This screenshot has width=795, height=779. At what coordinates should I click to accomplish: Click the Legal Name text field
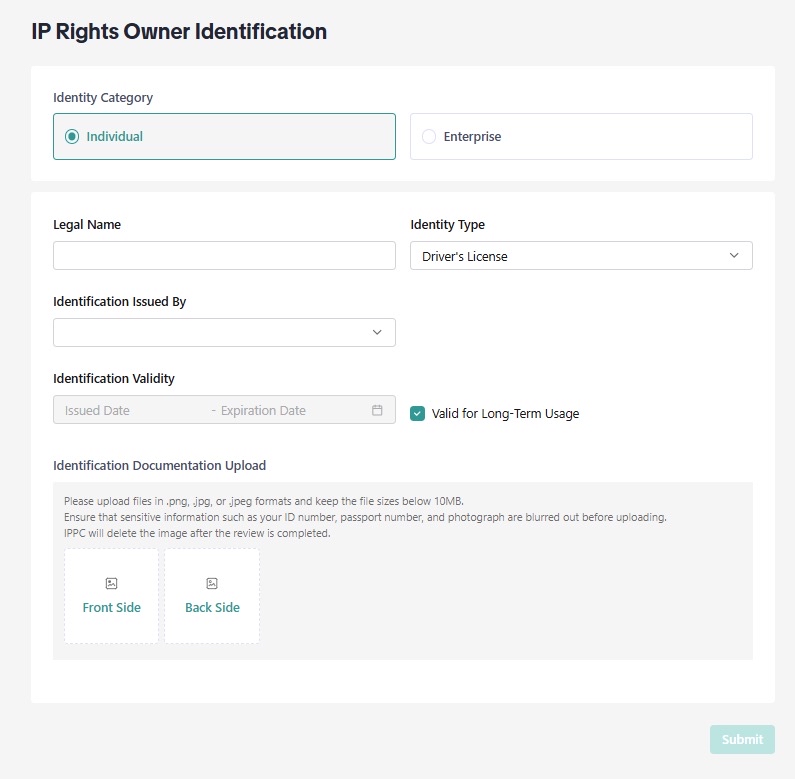tap(224, 256)
